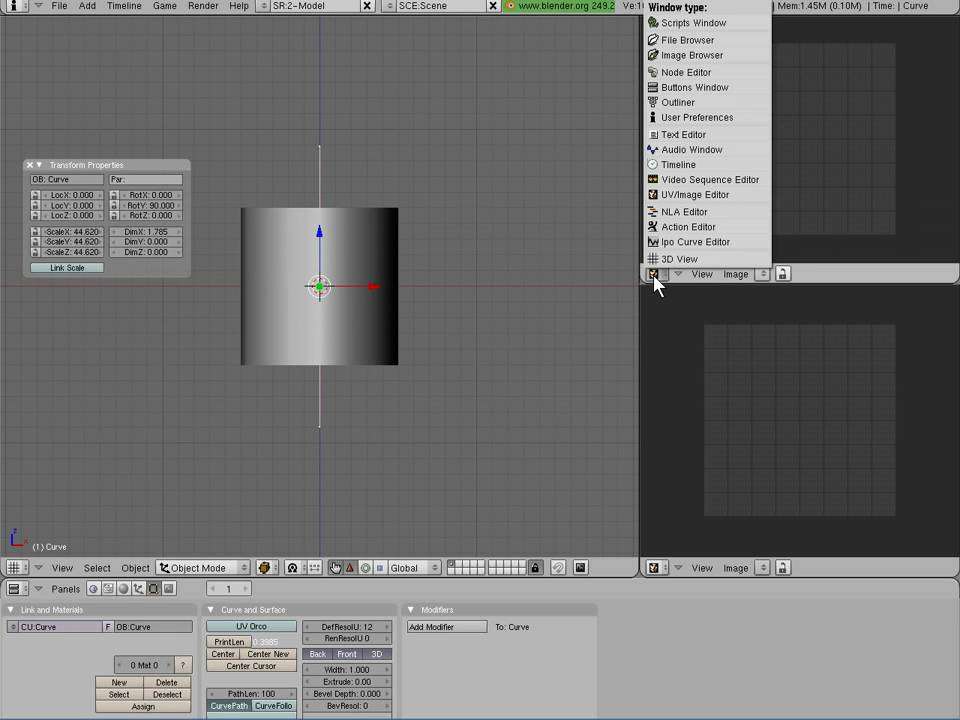The image size is (960, 720).
Task: Open Logic context in Panels buttons
Action: click(93, 589)
